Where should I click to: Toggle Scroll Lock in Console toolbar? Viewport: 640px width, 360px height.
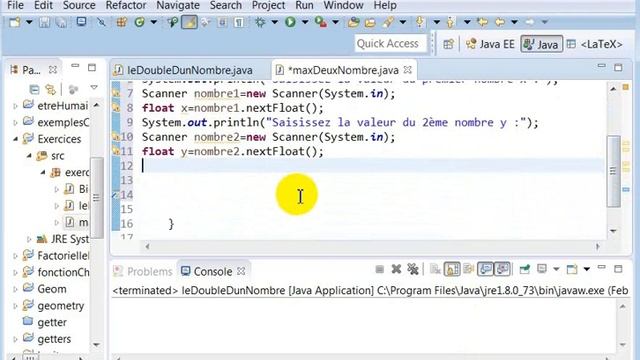pyautogui.click(x=452, y=269)
